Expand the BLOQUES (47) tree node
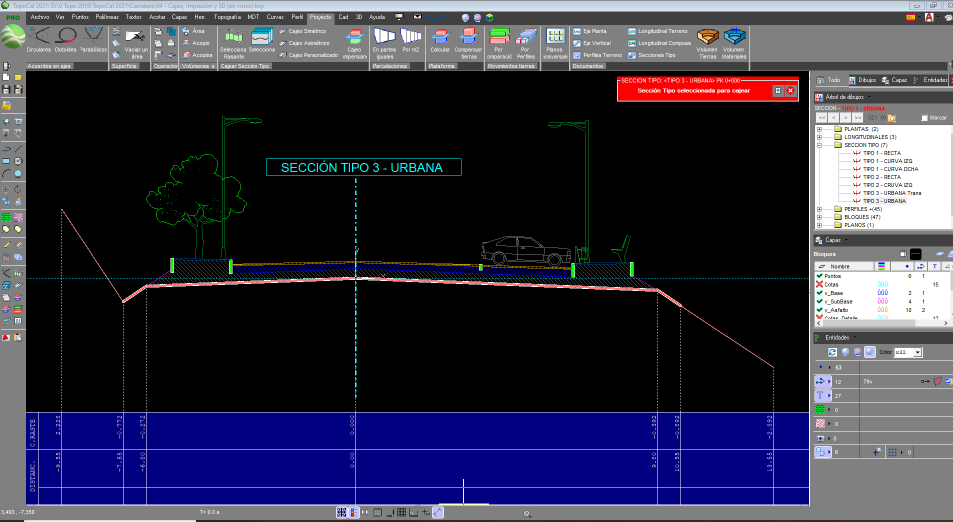The width and height of the screenshot is (953, 522). click(820, 216)
